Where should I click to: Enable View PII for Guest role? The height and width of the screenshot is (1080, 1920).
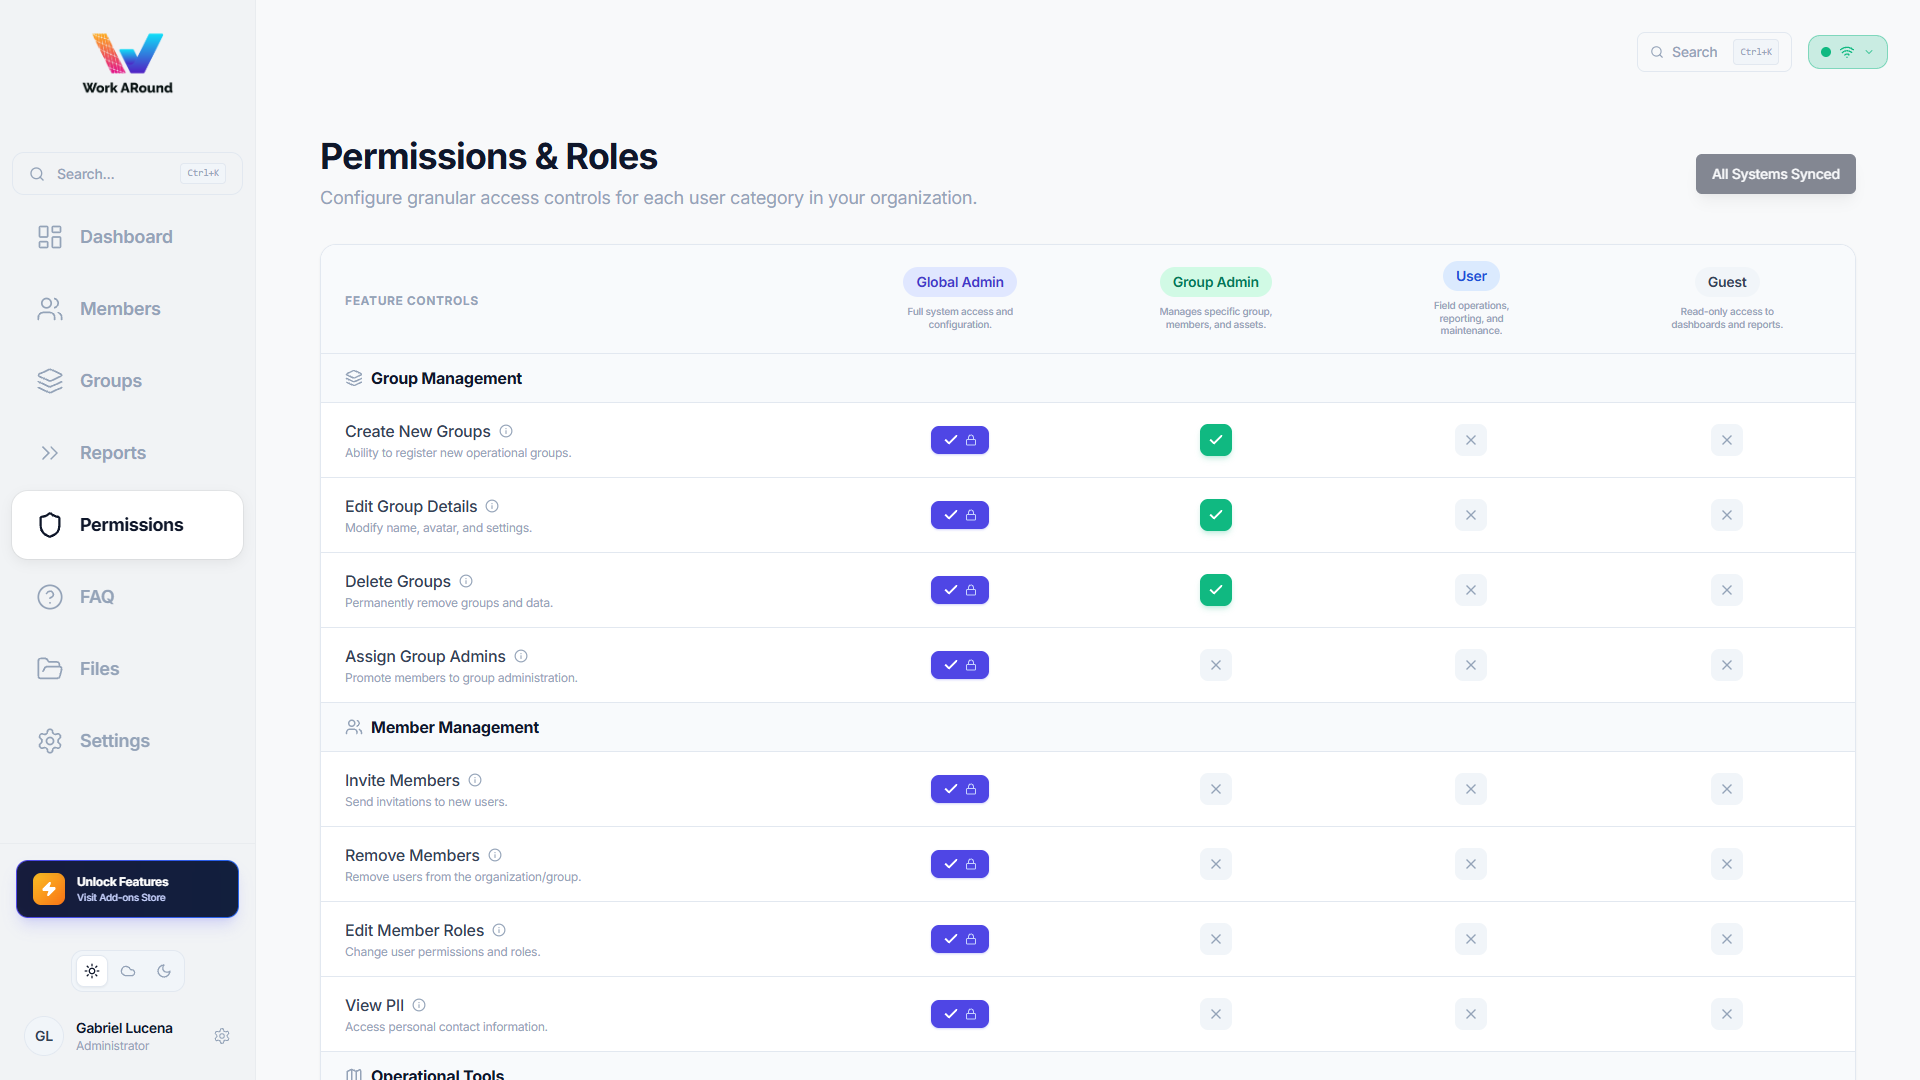point(1727,1014)
